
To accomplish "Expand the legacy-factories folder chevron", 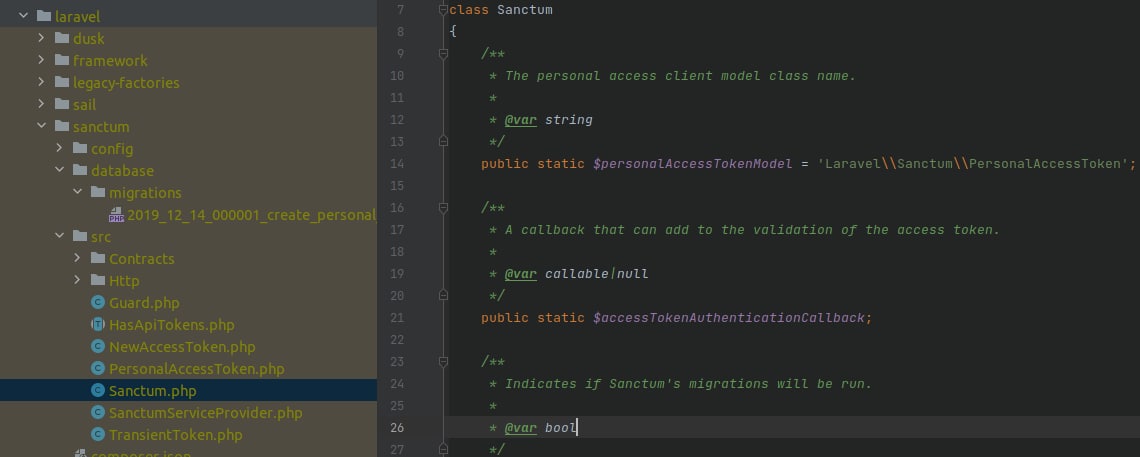I will [41, 82].
